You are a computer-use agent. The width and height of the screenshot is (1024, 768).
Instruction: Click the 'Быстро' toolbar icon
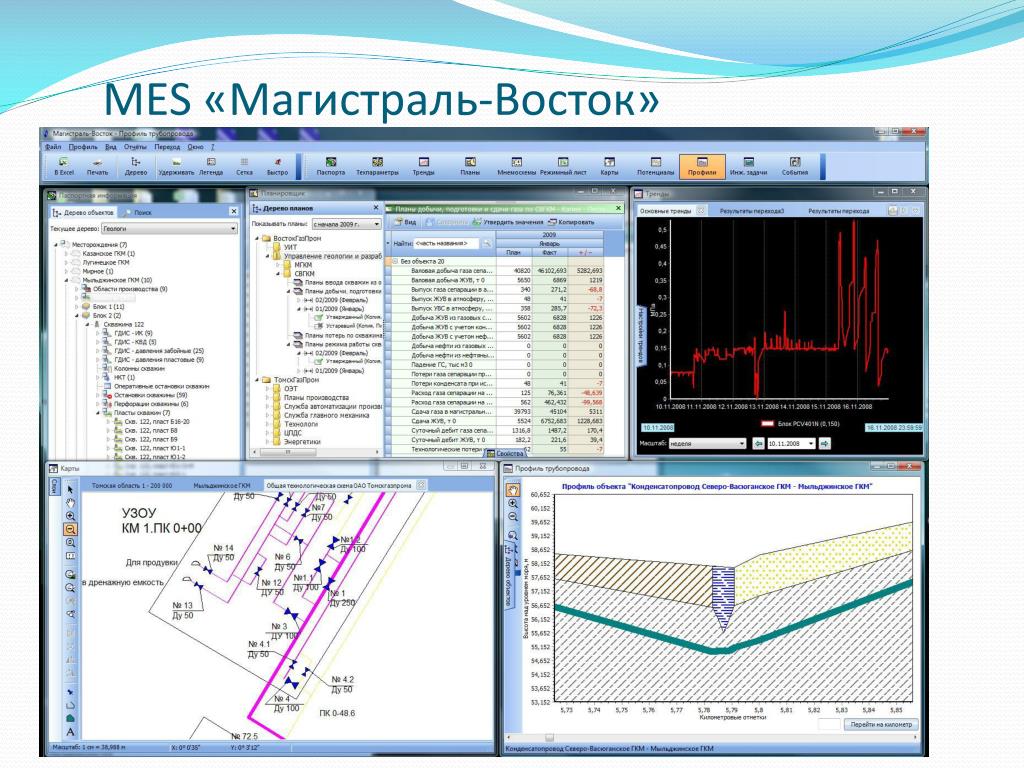pyautogui.click(x=278, y=166)
